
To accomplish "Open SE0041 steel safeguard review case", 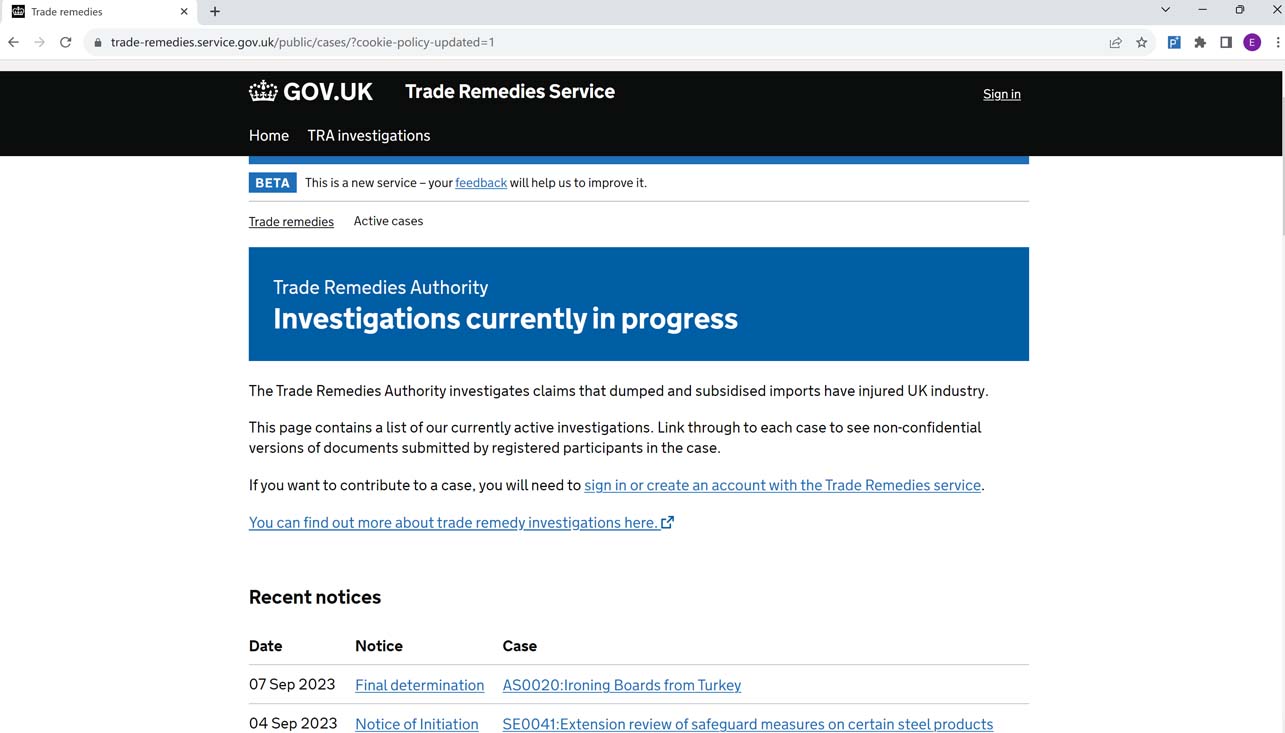I will 748,724.
